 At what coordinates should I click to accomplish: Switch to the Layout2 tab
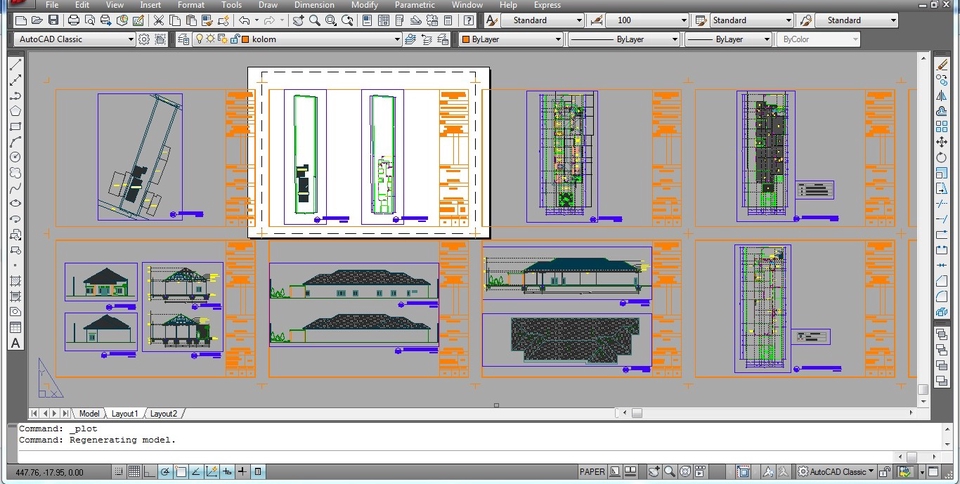pos(162,413)
